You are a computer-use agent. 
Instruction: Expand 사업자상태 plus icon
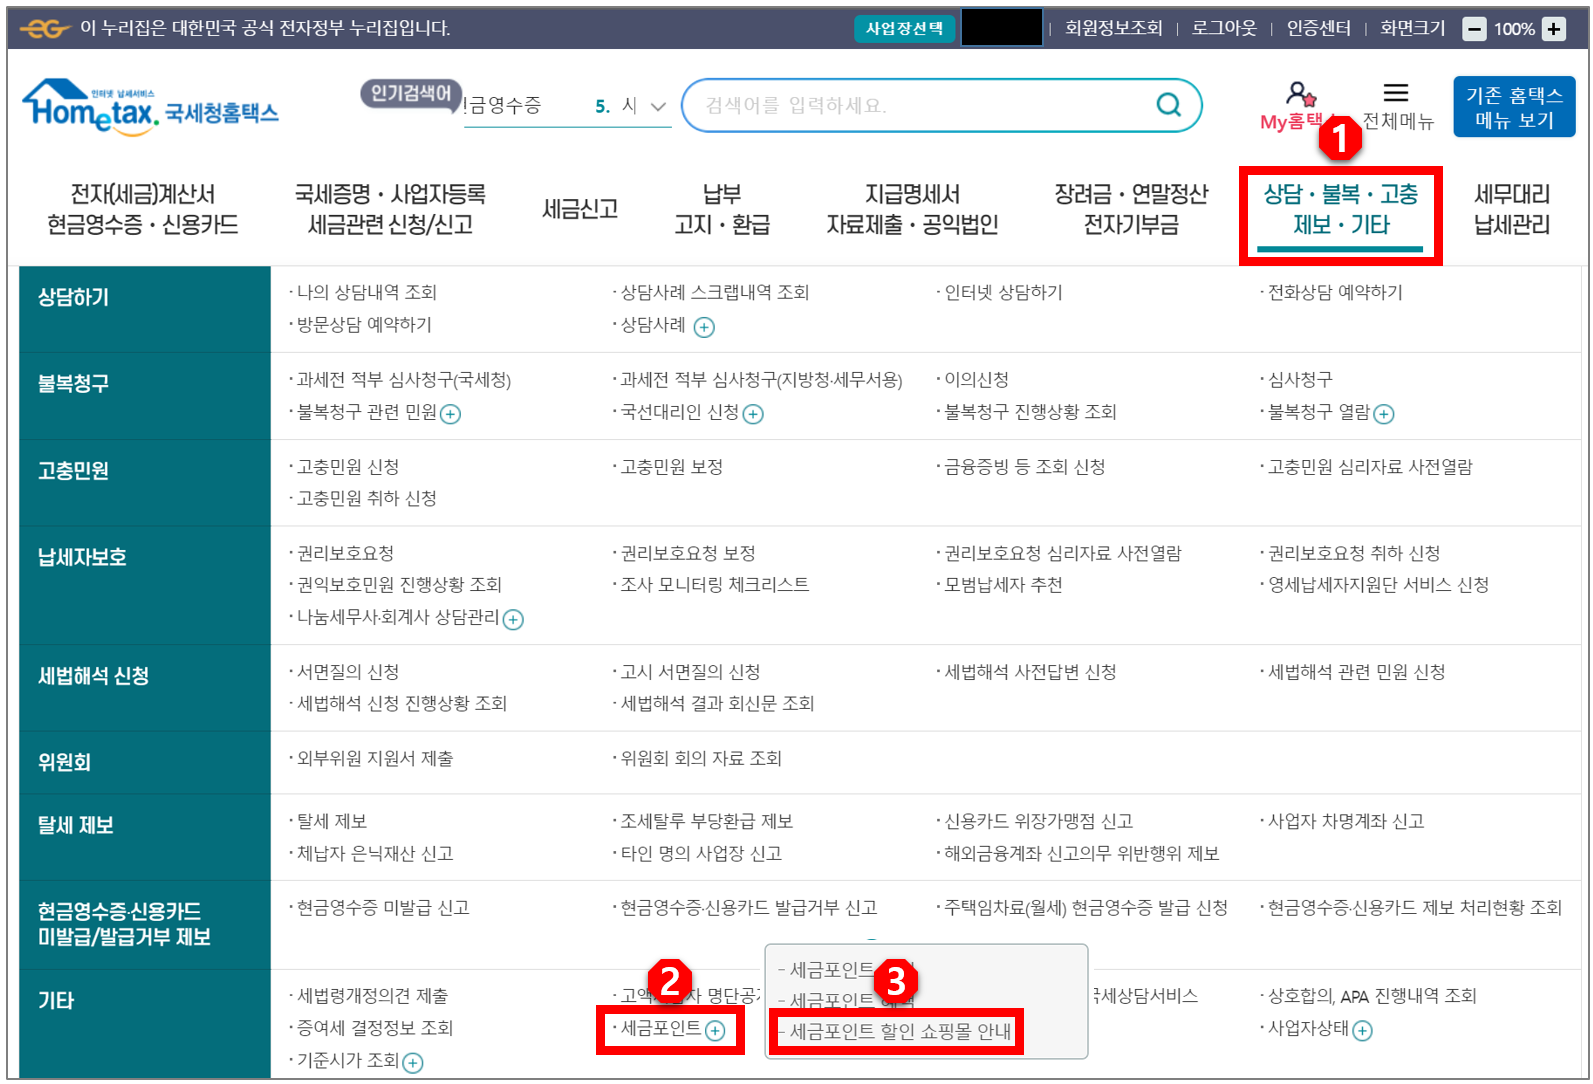pos(1362,1031)
